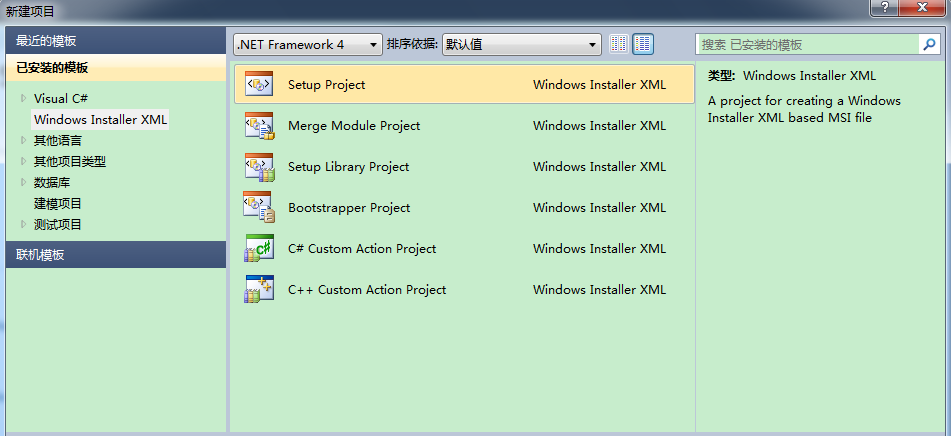Image resolution: width=951 pixels, height=436 pixels.
Task: Click the Setup Library Project name text
Action: [348, 167]
